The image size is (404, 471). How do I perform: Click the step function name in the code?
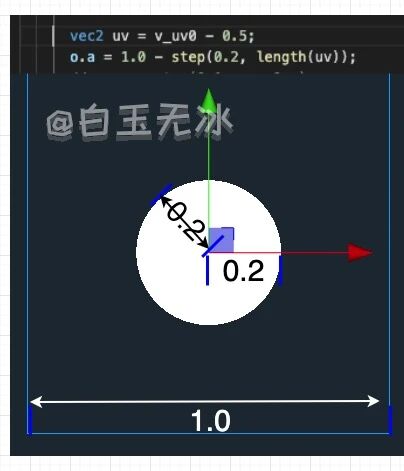(188, 57)
